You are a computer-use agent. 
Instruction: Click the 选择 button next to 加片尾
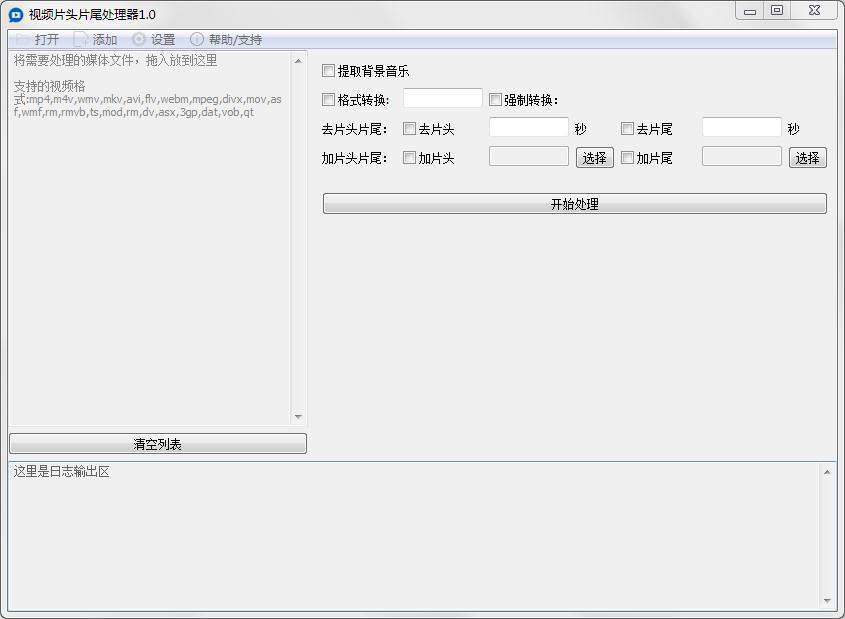(x=807, y=157)
